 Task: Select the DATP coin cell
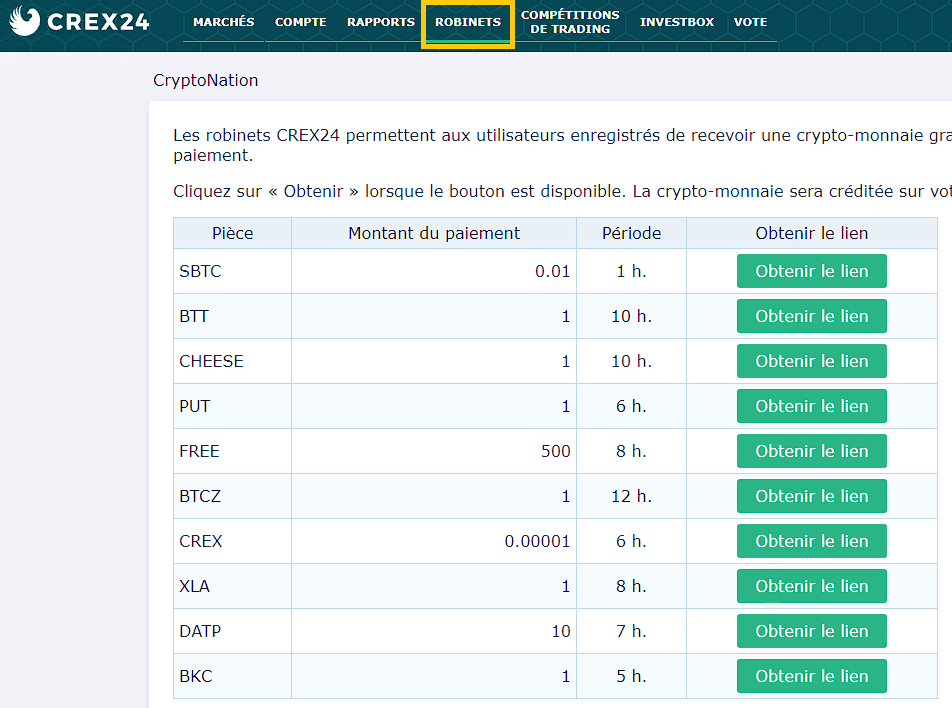[x=233, y=630]
